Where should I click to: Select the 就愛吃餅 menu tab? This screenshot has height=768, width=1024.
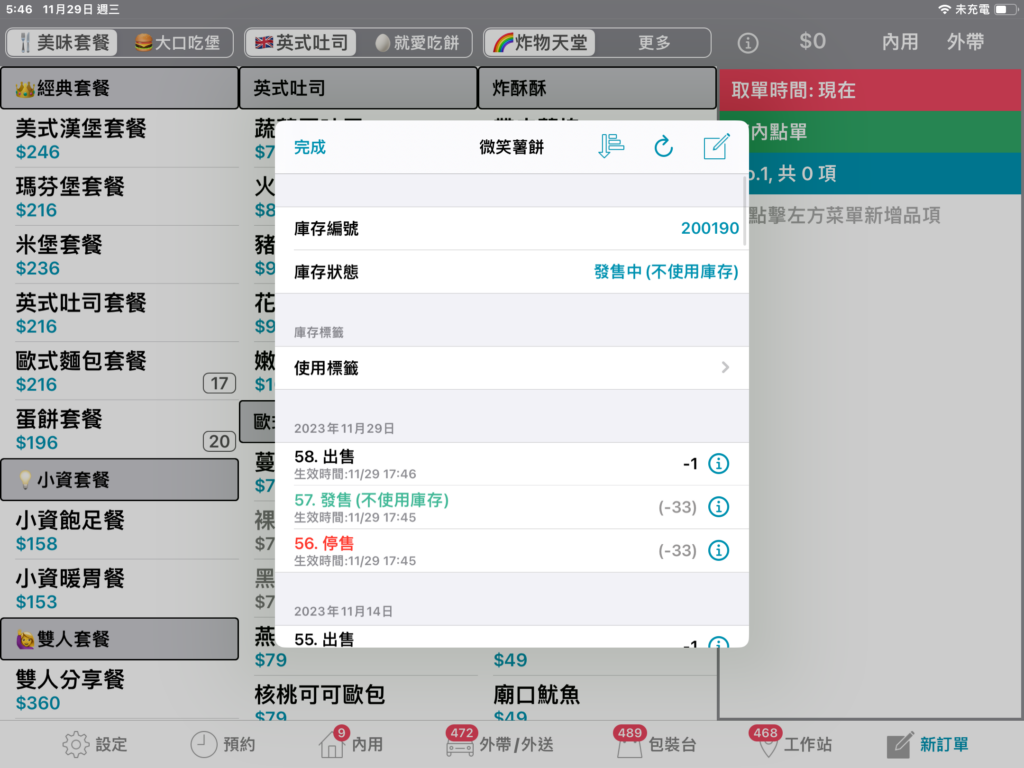tap(416, 42)
